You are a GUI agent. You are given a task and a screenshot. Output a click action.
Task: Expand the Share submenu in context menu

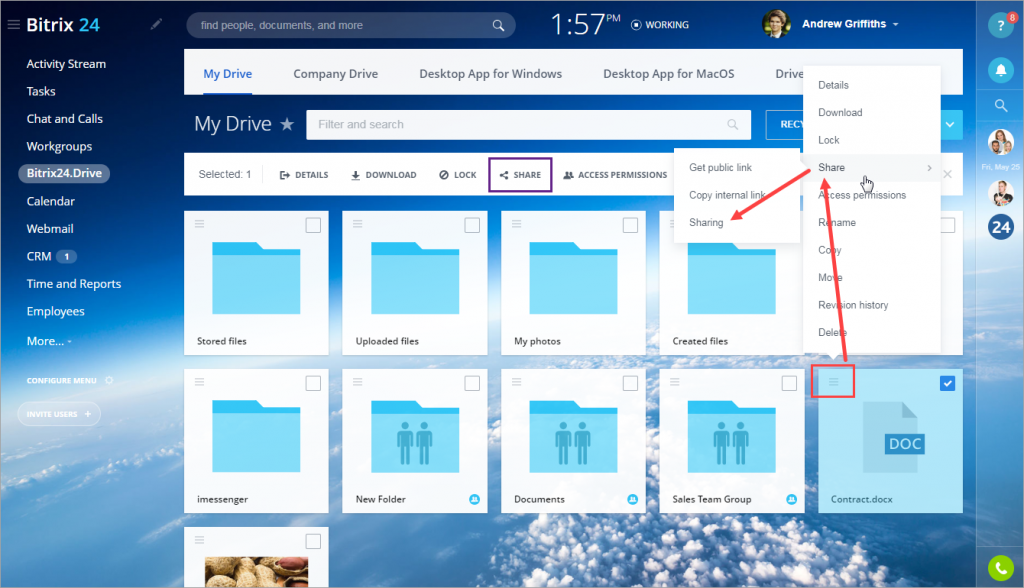[x=872, y=168]
